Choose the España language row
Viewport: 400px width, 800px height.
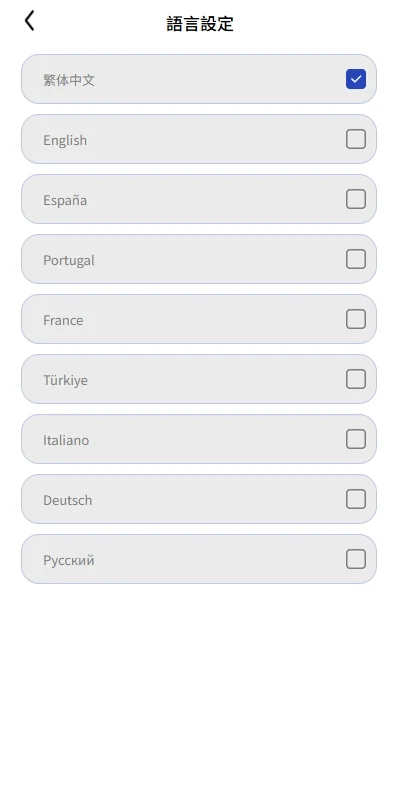(199, 199)
